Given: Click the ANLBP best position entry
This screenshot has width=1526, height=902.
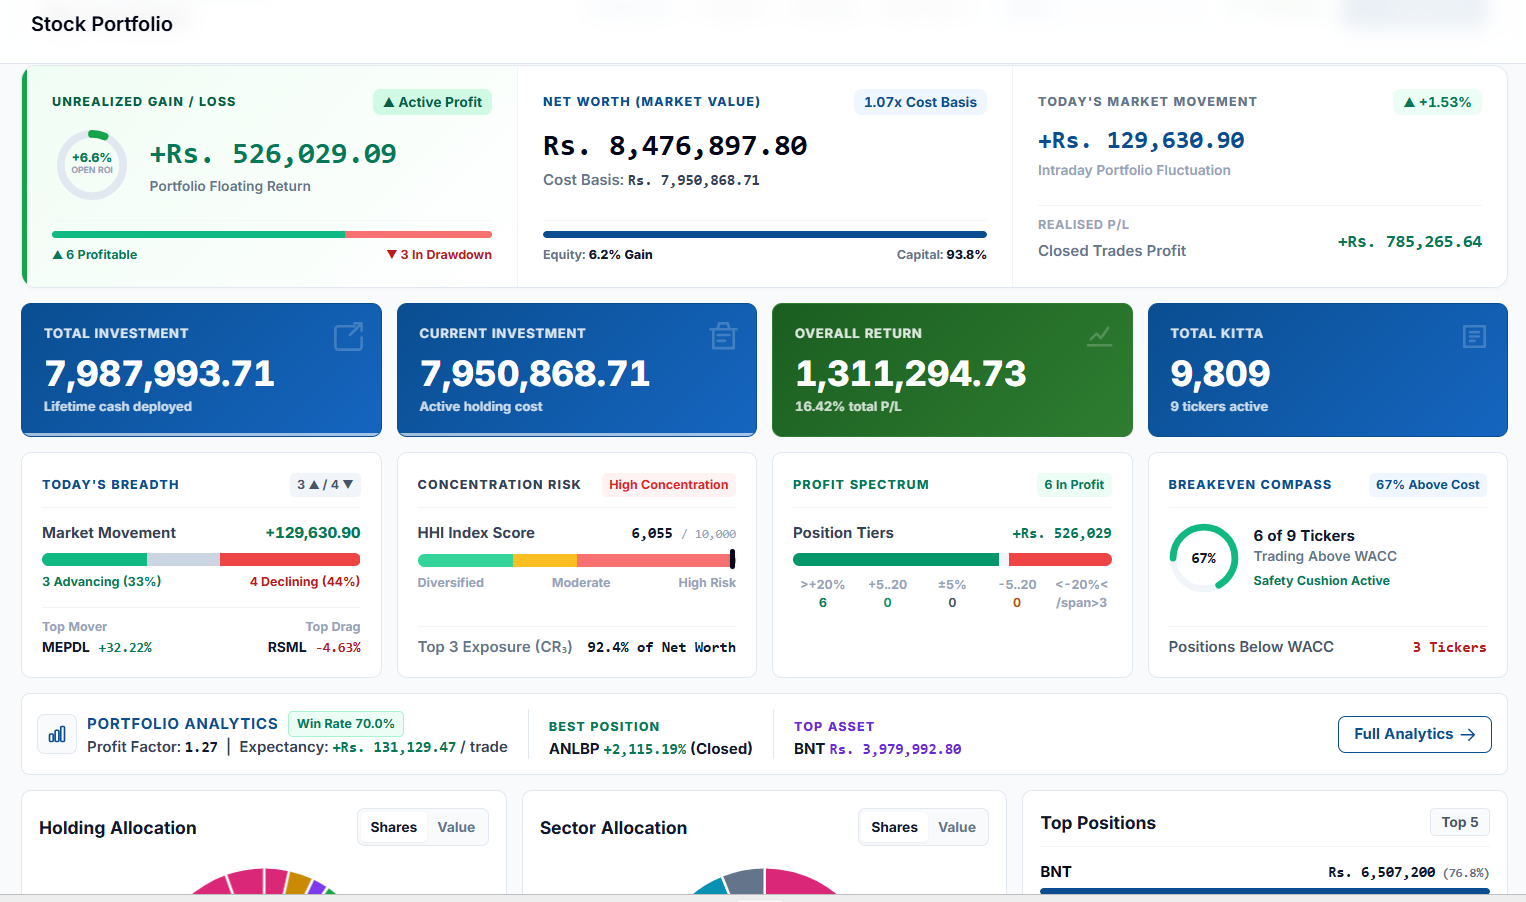Looking at the screenshot, I should click(650, 749).
